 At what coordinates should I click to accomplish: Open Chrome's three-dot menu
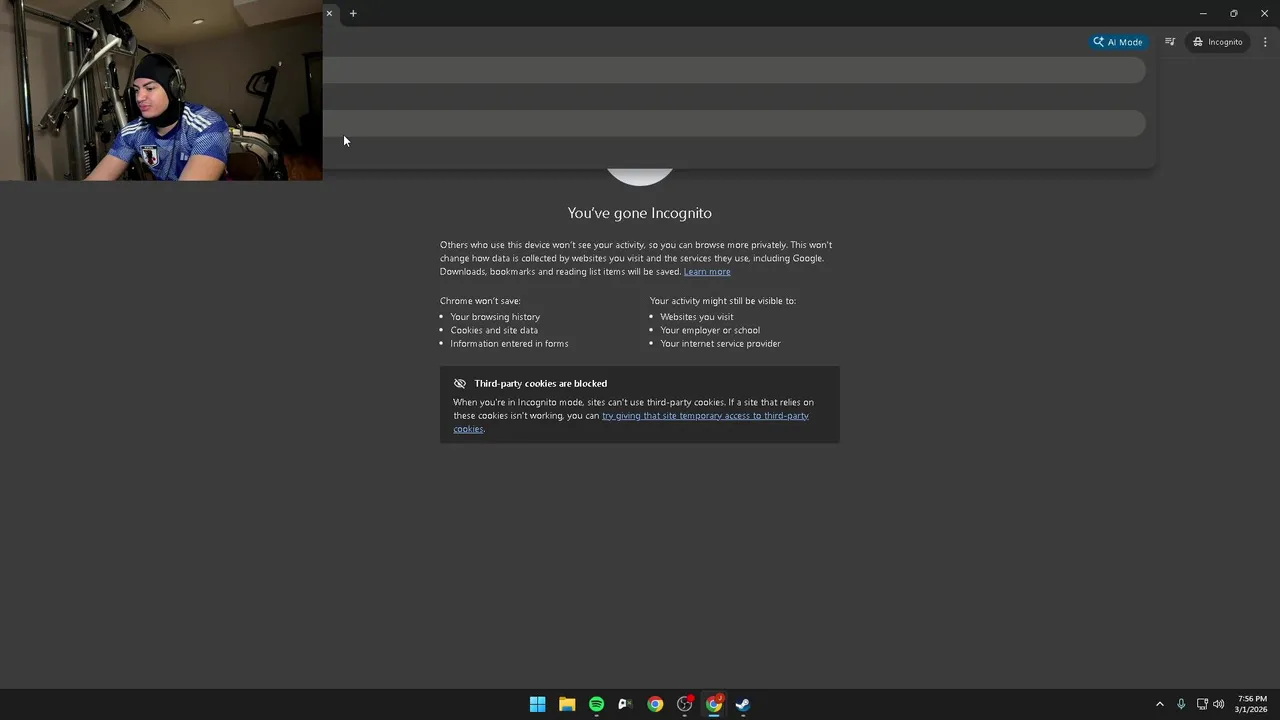[x=1265, y=42]
